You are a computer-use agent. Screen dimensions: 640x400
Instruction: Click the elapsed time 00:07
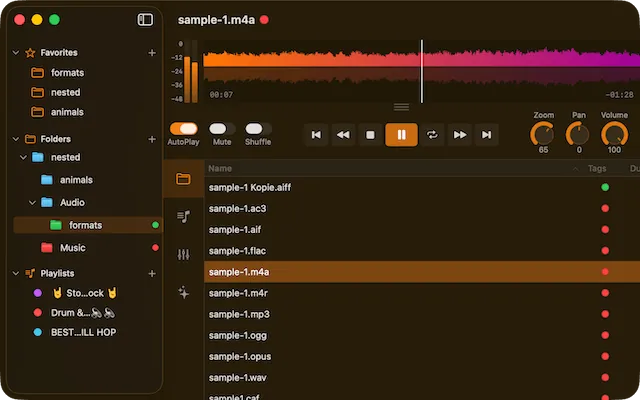coord(221,95)
